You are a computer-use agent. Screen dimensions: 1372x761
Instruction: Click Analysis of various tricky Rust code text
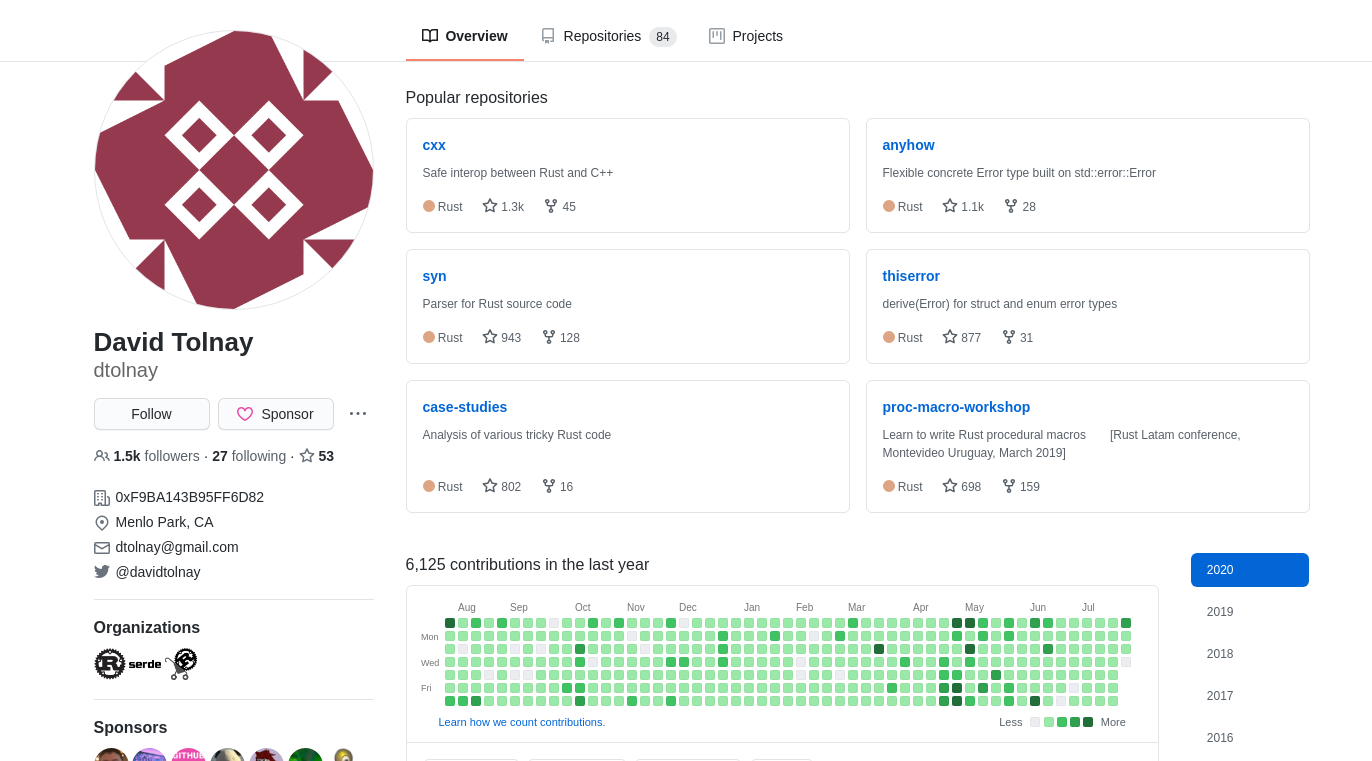(x=517, y=435)
